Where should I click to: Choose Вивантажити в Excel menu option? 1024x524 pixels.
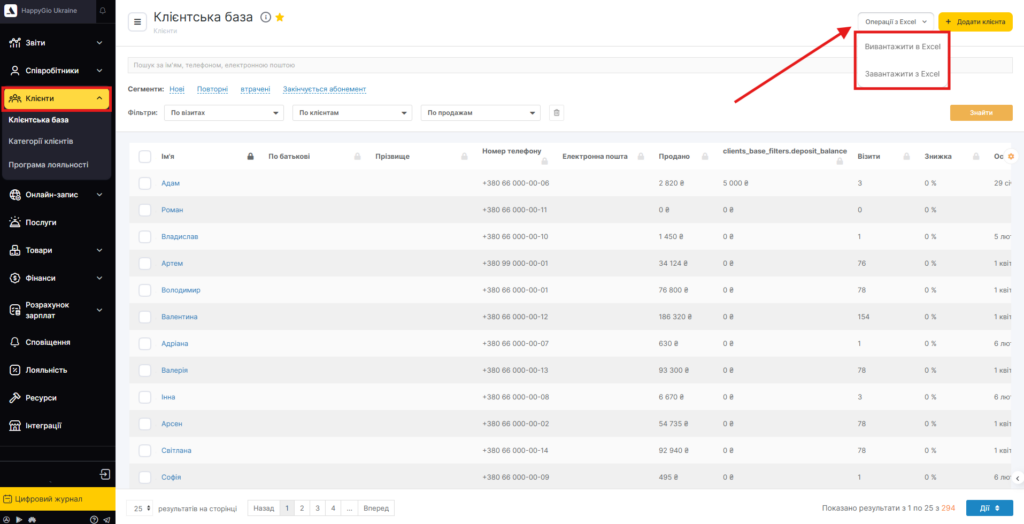coord(902,47)
